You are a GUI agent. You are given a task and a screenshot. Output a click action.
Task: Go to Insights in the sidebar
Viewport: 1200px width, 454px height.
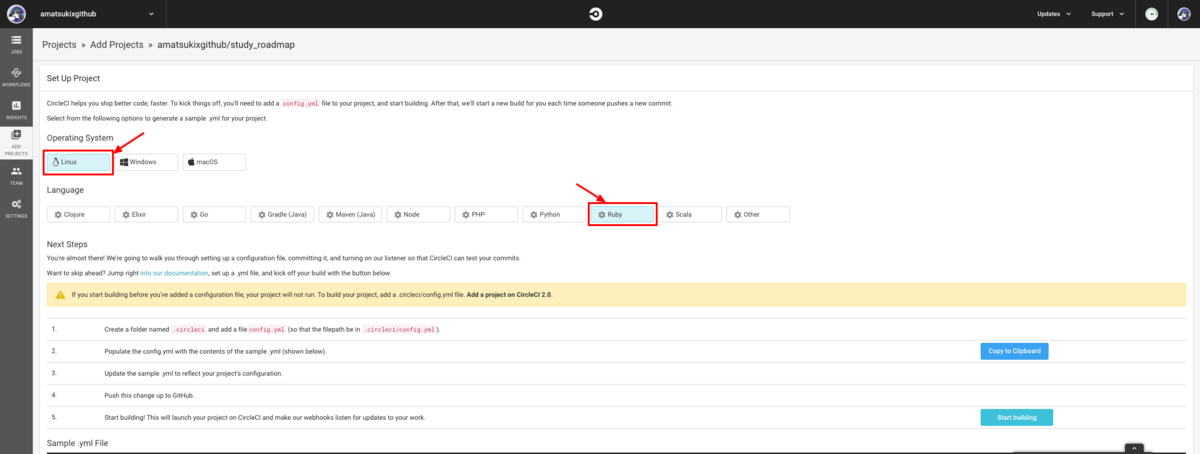16,110
